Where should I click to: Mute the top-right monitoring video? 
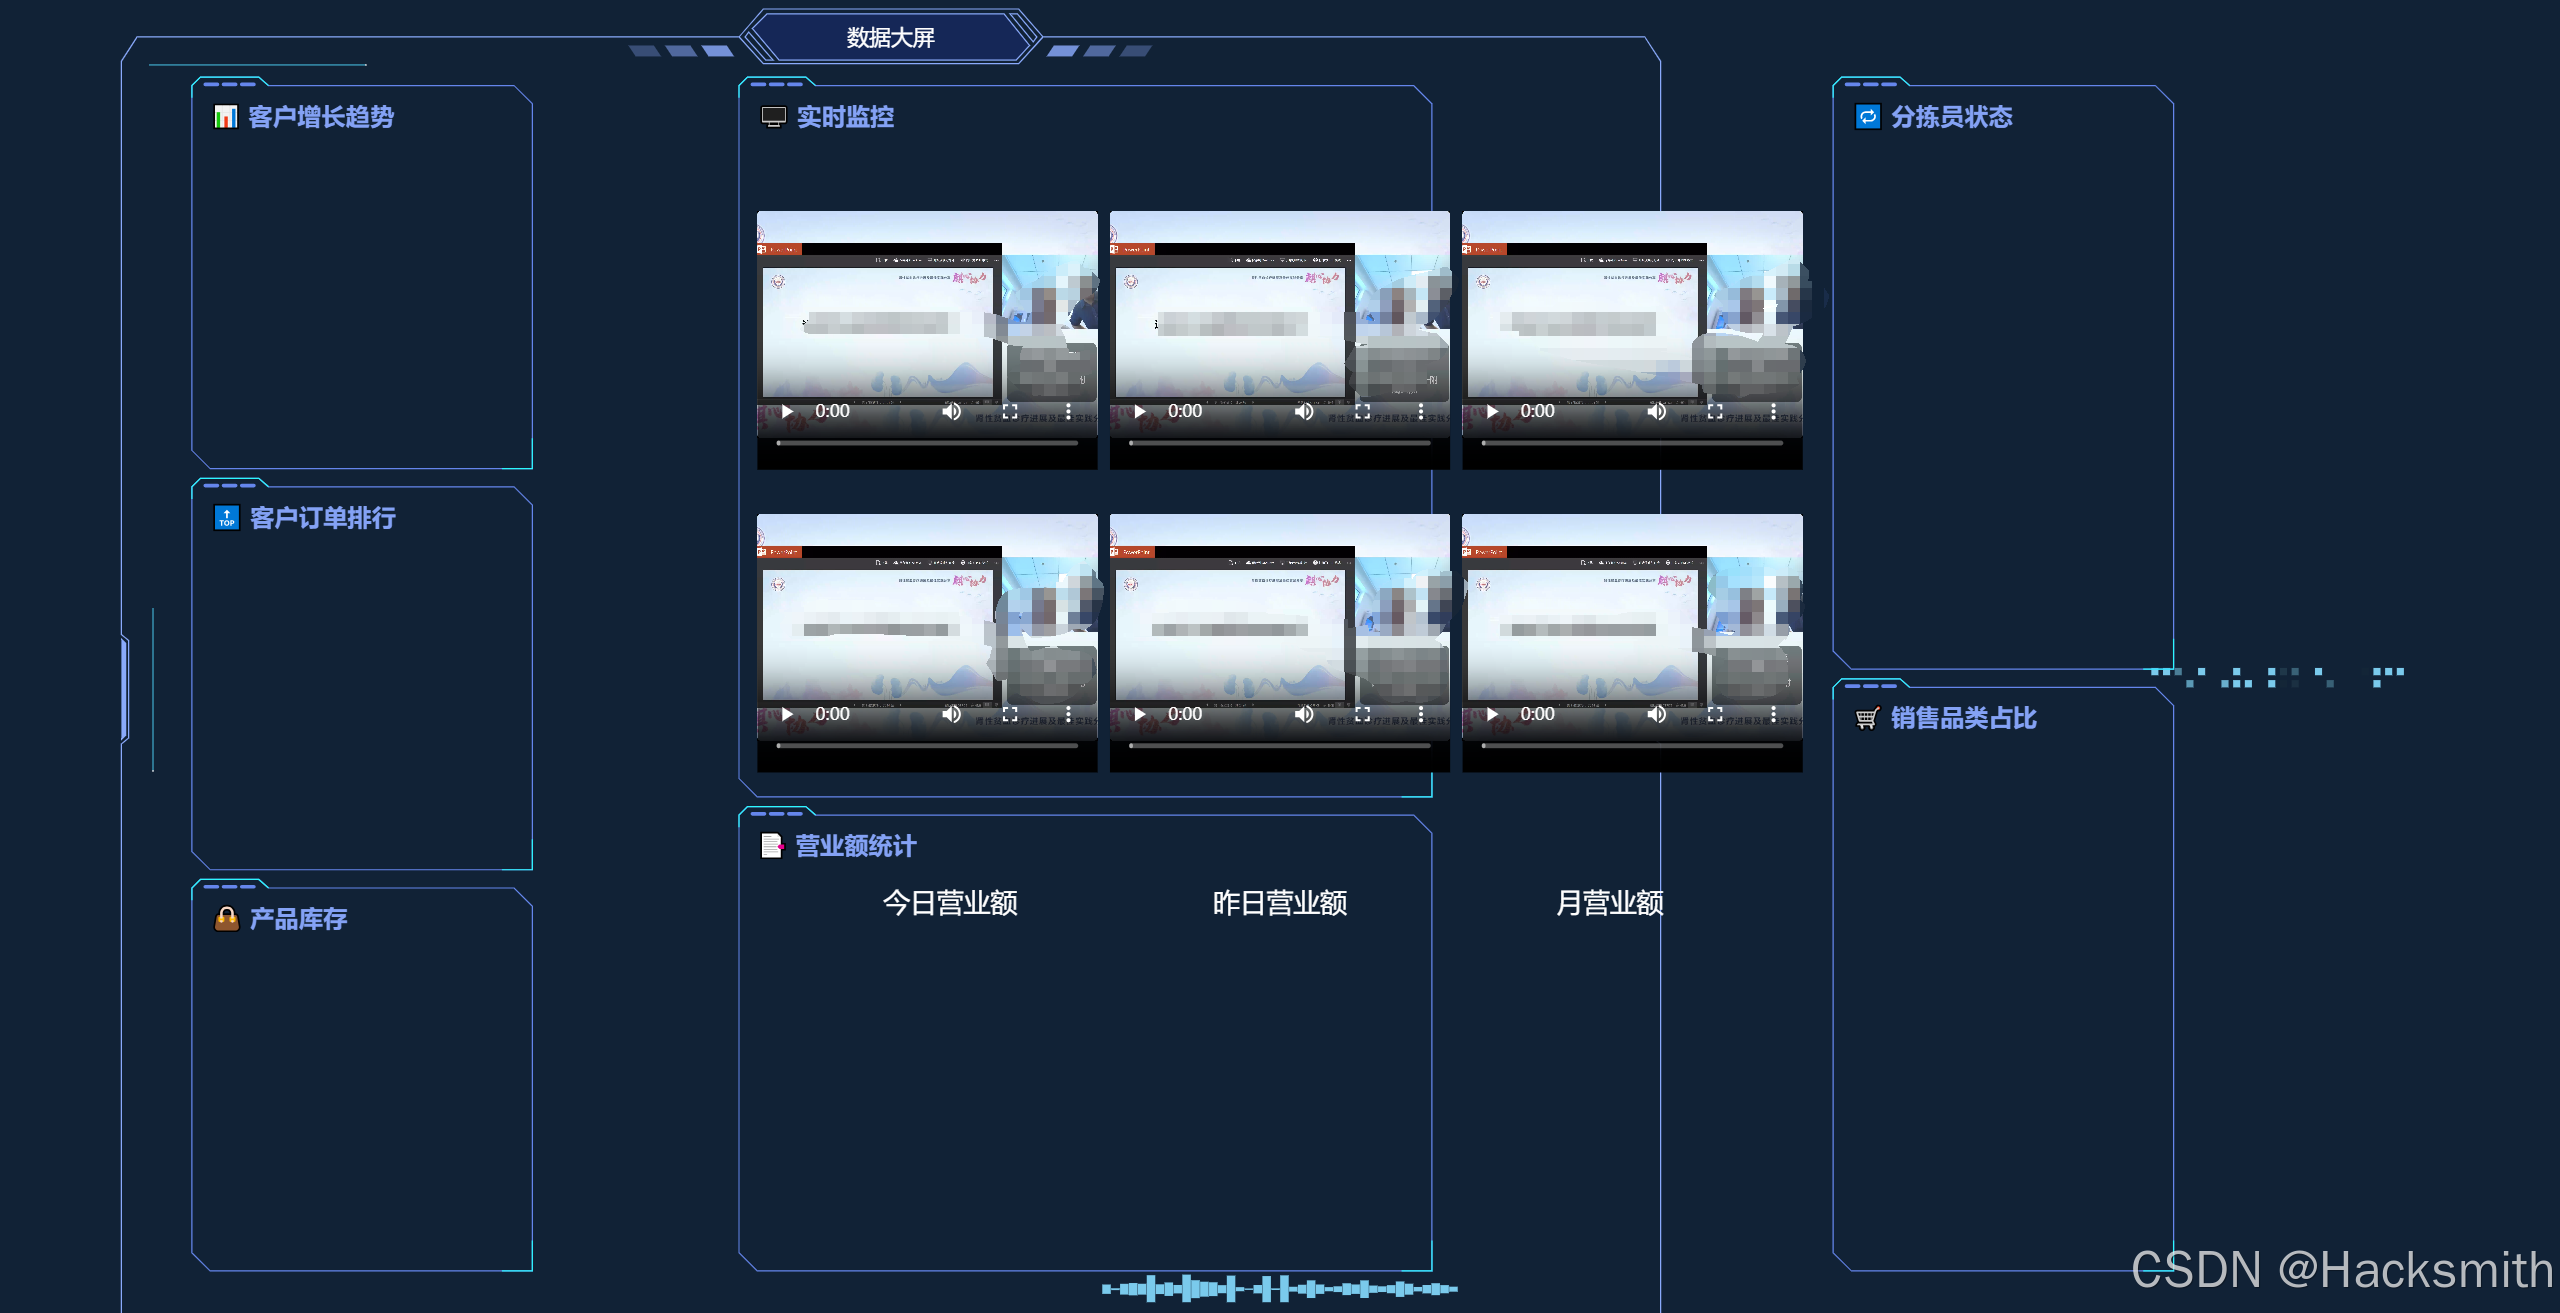coord(1656,410)
